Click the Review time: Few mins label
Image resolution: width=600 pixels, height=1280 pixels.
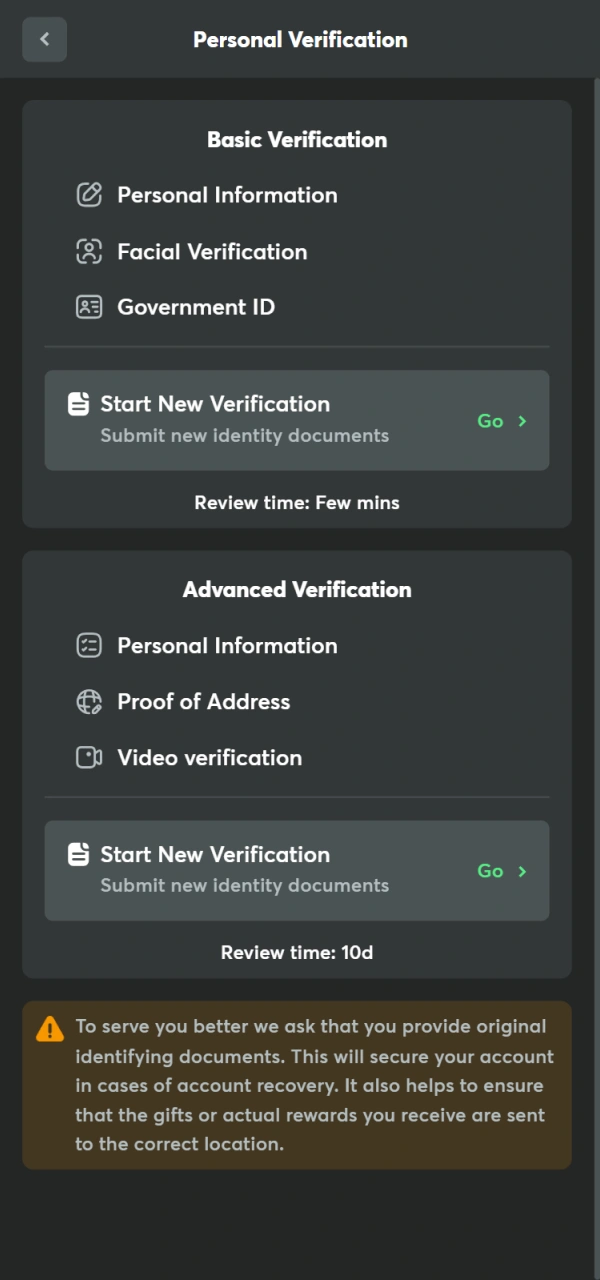pyautogui.click(x=297, y=502)
